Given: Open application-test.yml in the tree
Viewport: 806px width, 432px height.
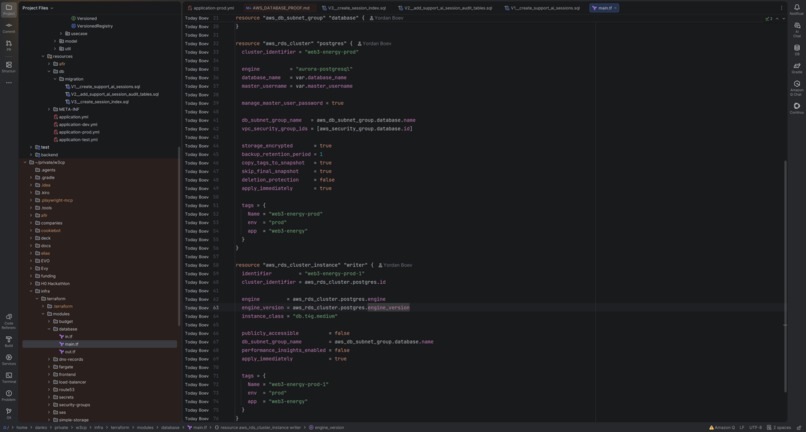Looking at the screenshot, I should [x=76, y=139].
